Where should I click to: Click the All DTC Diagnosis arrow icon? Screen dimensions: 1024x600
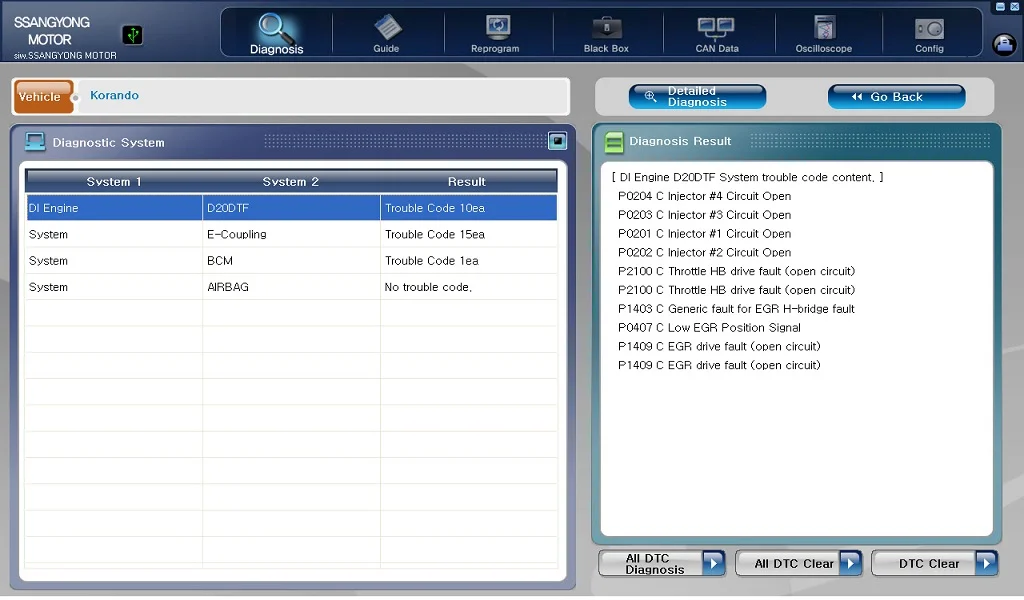(x=713, y=563)
